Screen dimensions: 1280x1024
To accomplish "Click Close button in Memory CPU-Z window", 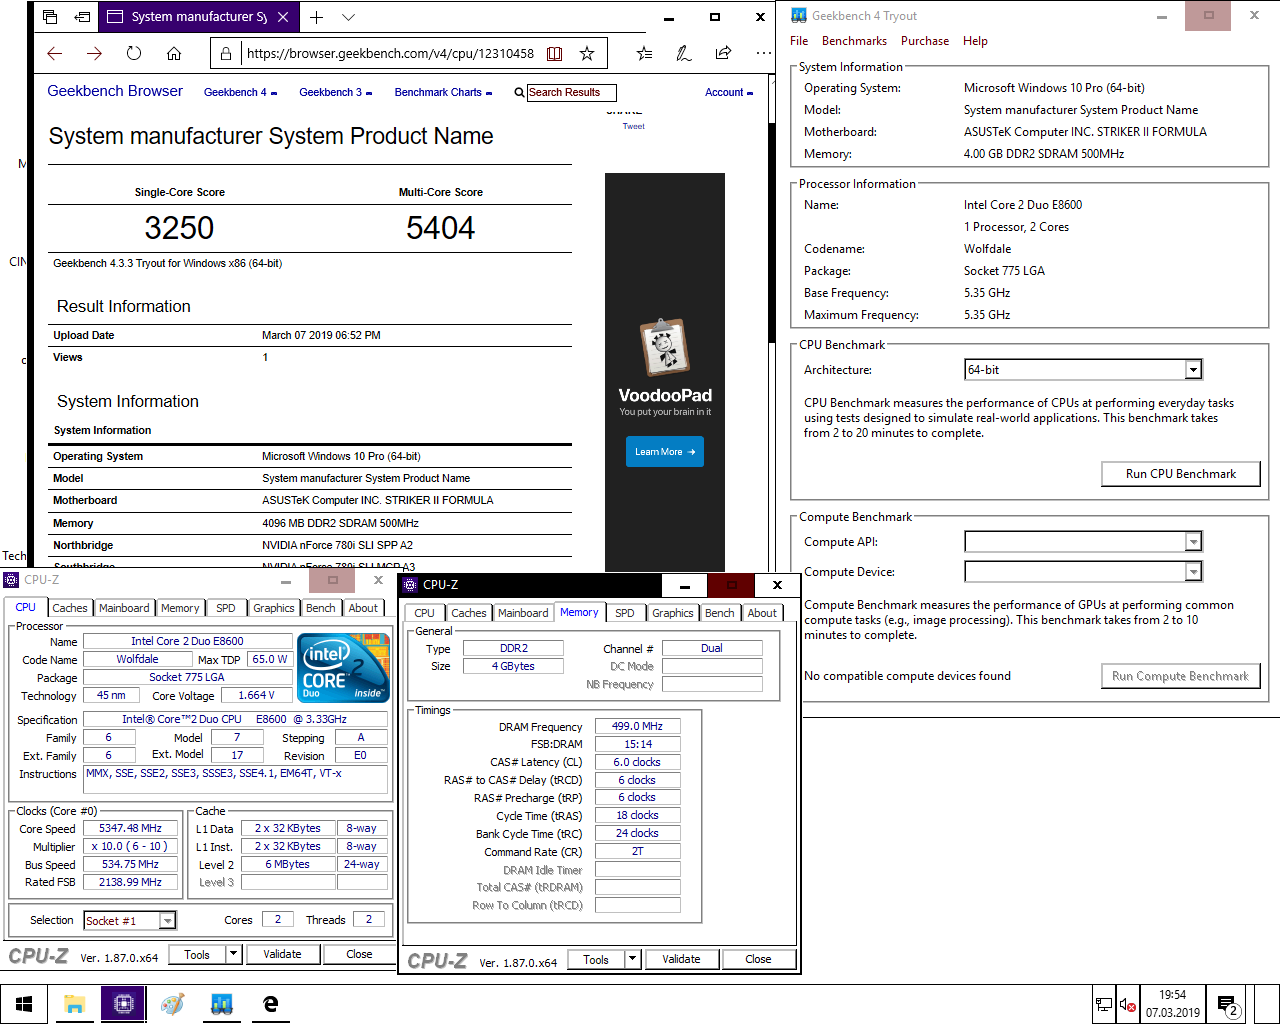I will [758, 959].
